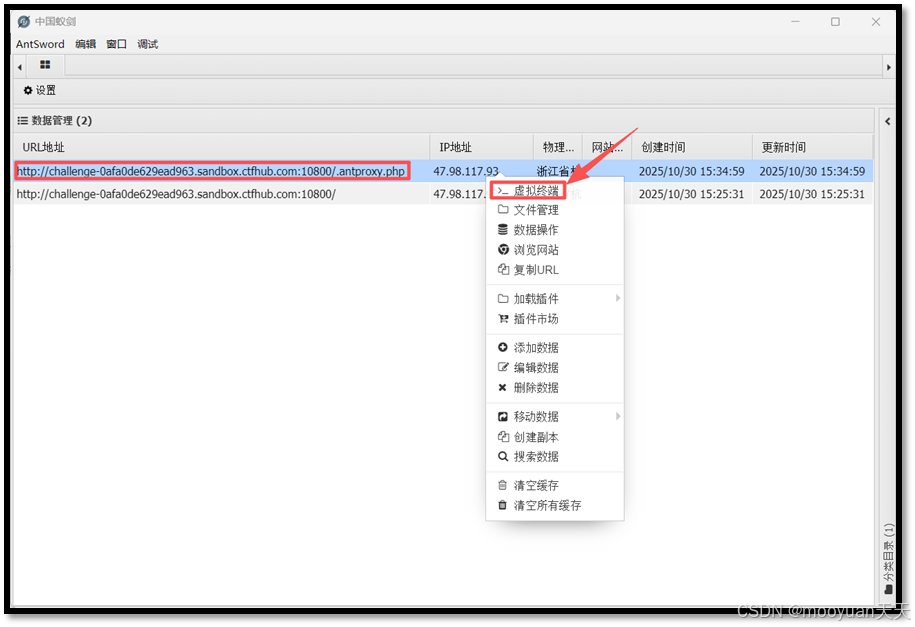Open the AntSword menu
915x627 pixels.
[40, 44]
